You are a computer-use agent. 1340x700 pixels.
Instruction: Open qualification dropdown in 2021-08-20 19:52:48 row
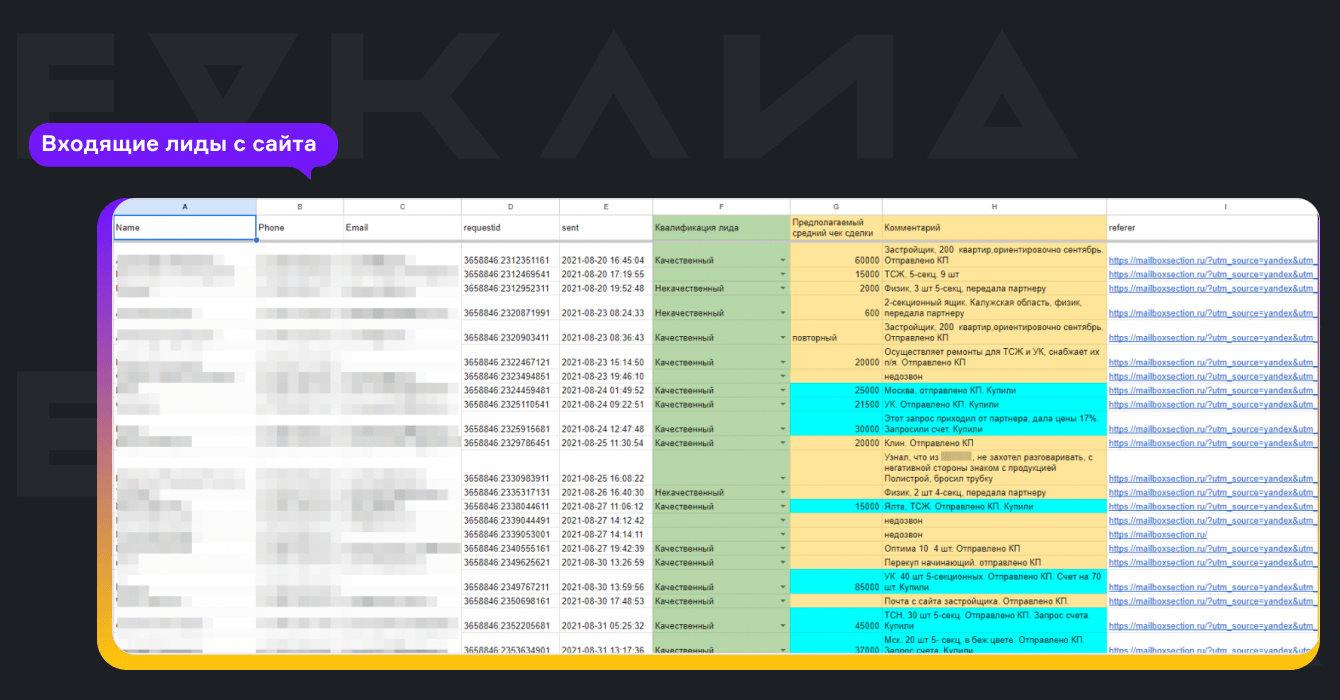(x=783, y=288)
